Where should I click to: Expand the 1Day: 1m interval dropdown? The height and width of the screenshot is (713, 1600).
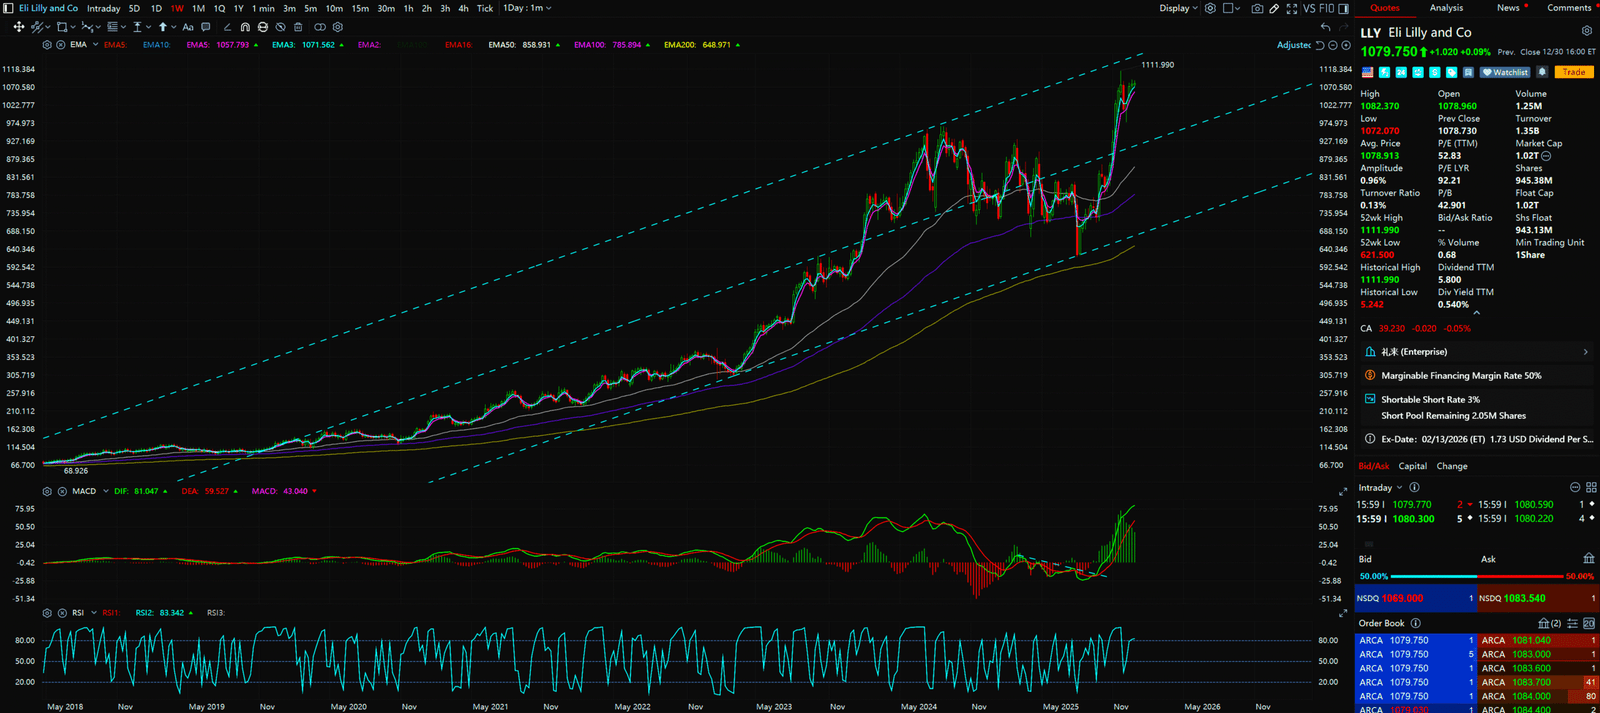527,8
